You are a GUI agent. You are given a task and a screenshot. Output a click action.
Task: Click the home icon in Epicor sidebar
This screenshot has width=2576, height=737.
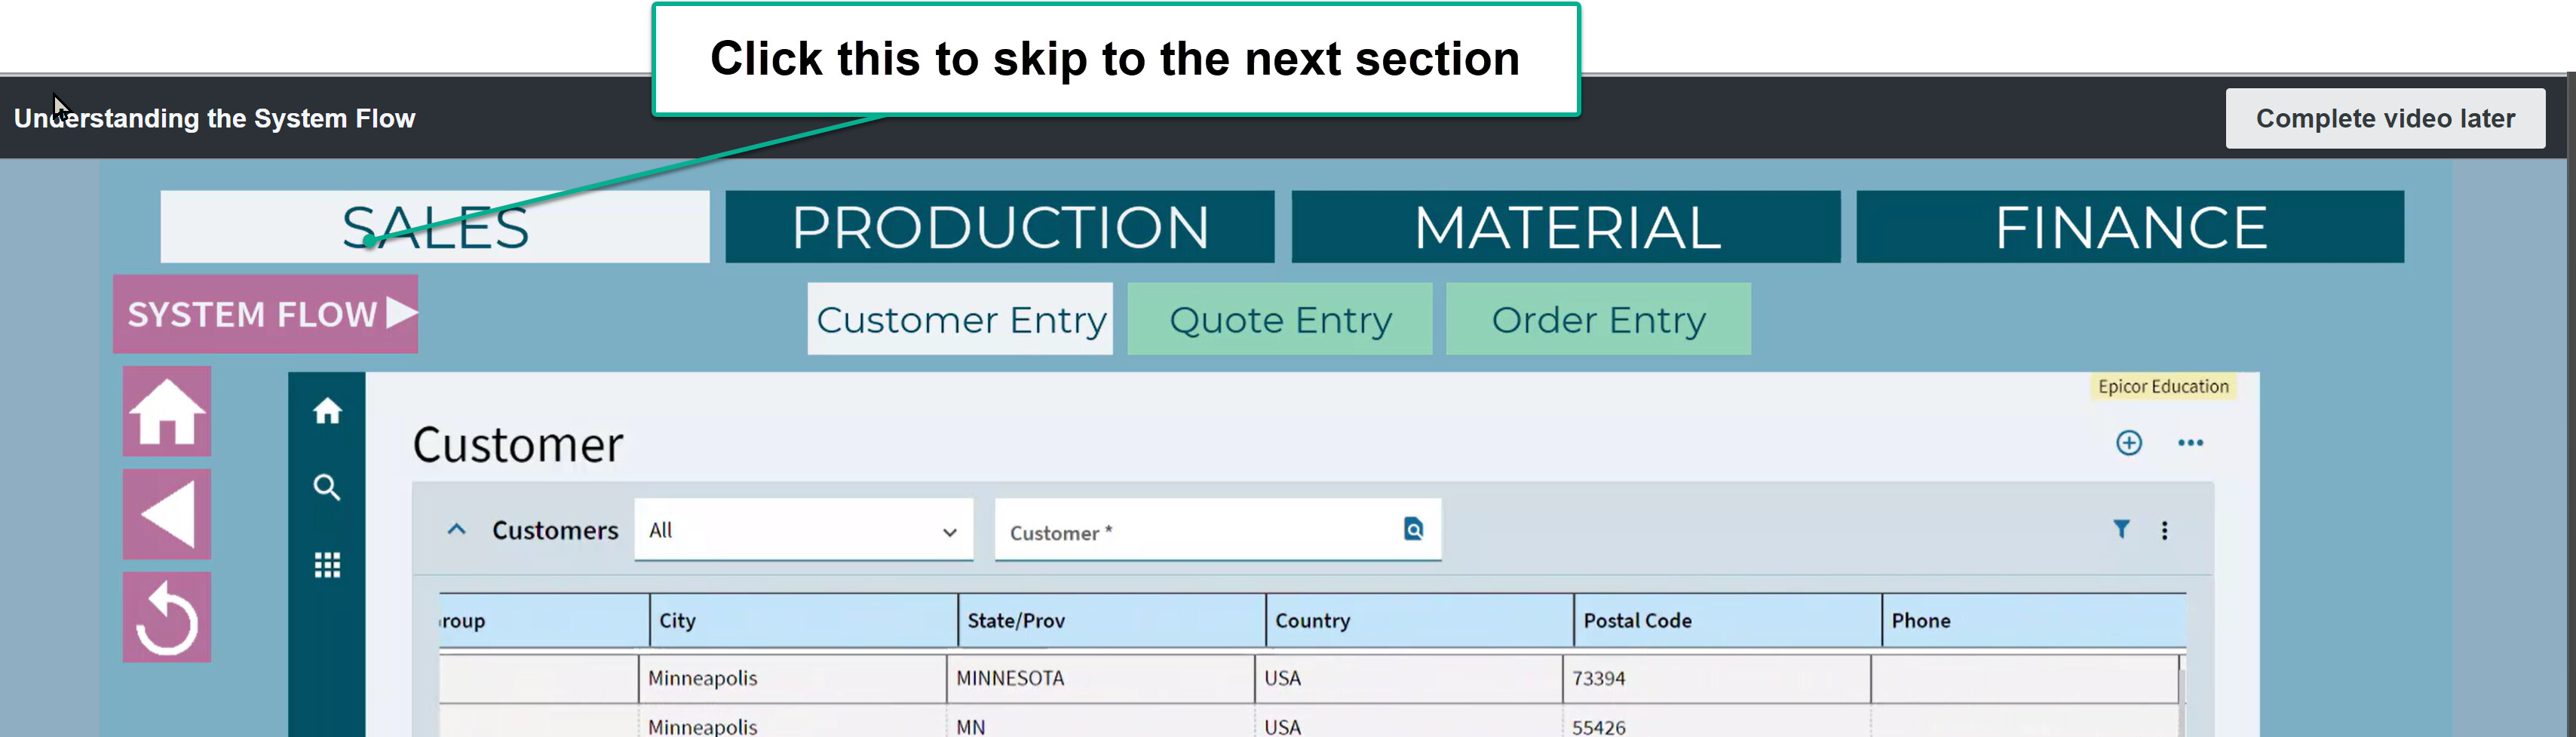point(327,411)
